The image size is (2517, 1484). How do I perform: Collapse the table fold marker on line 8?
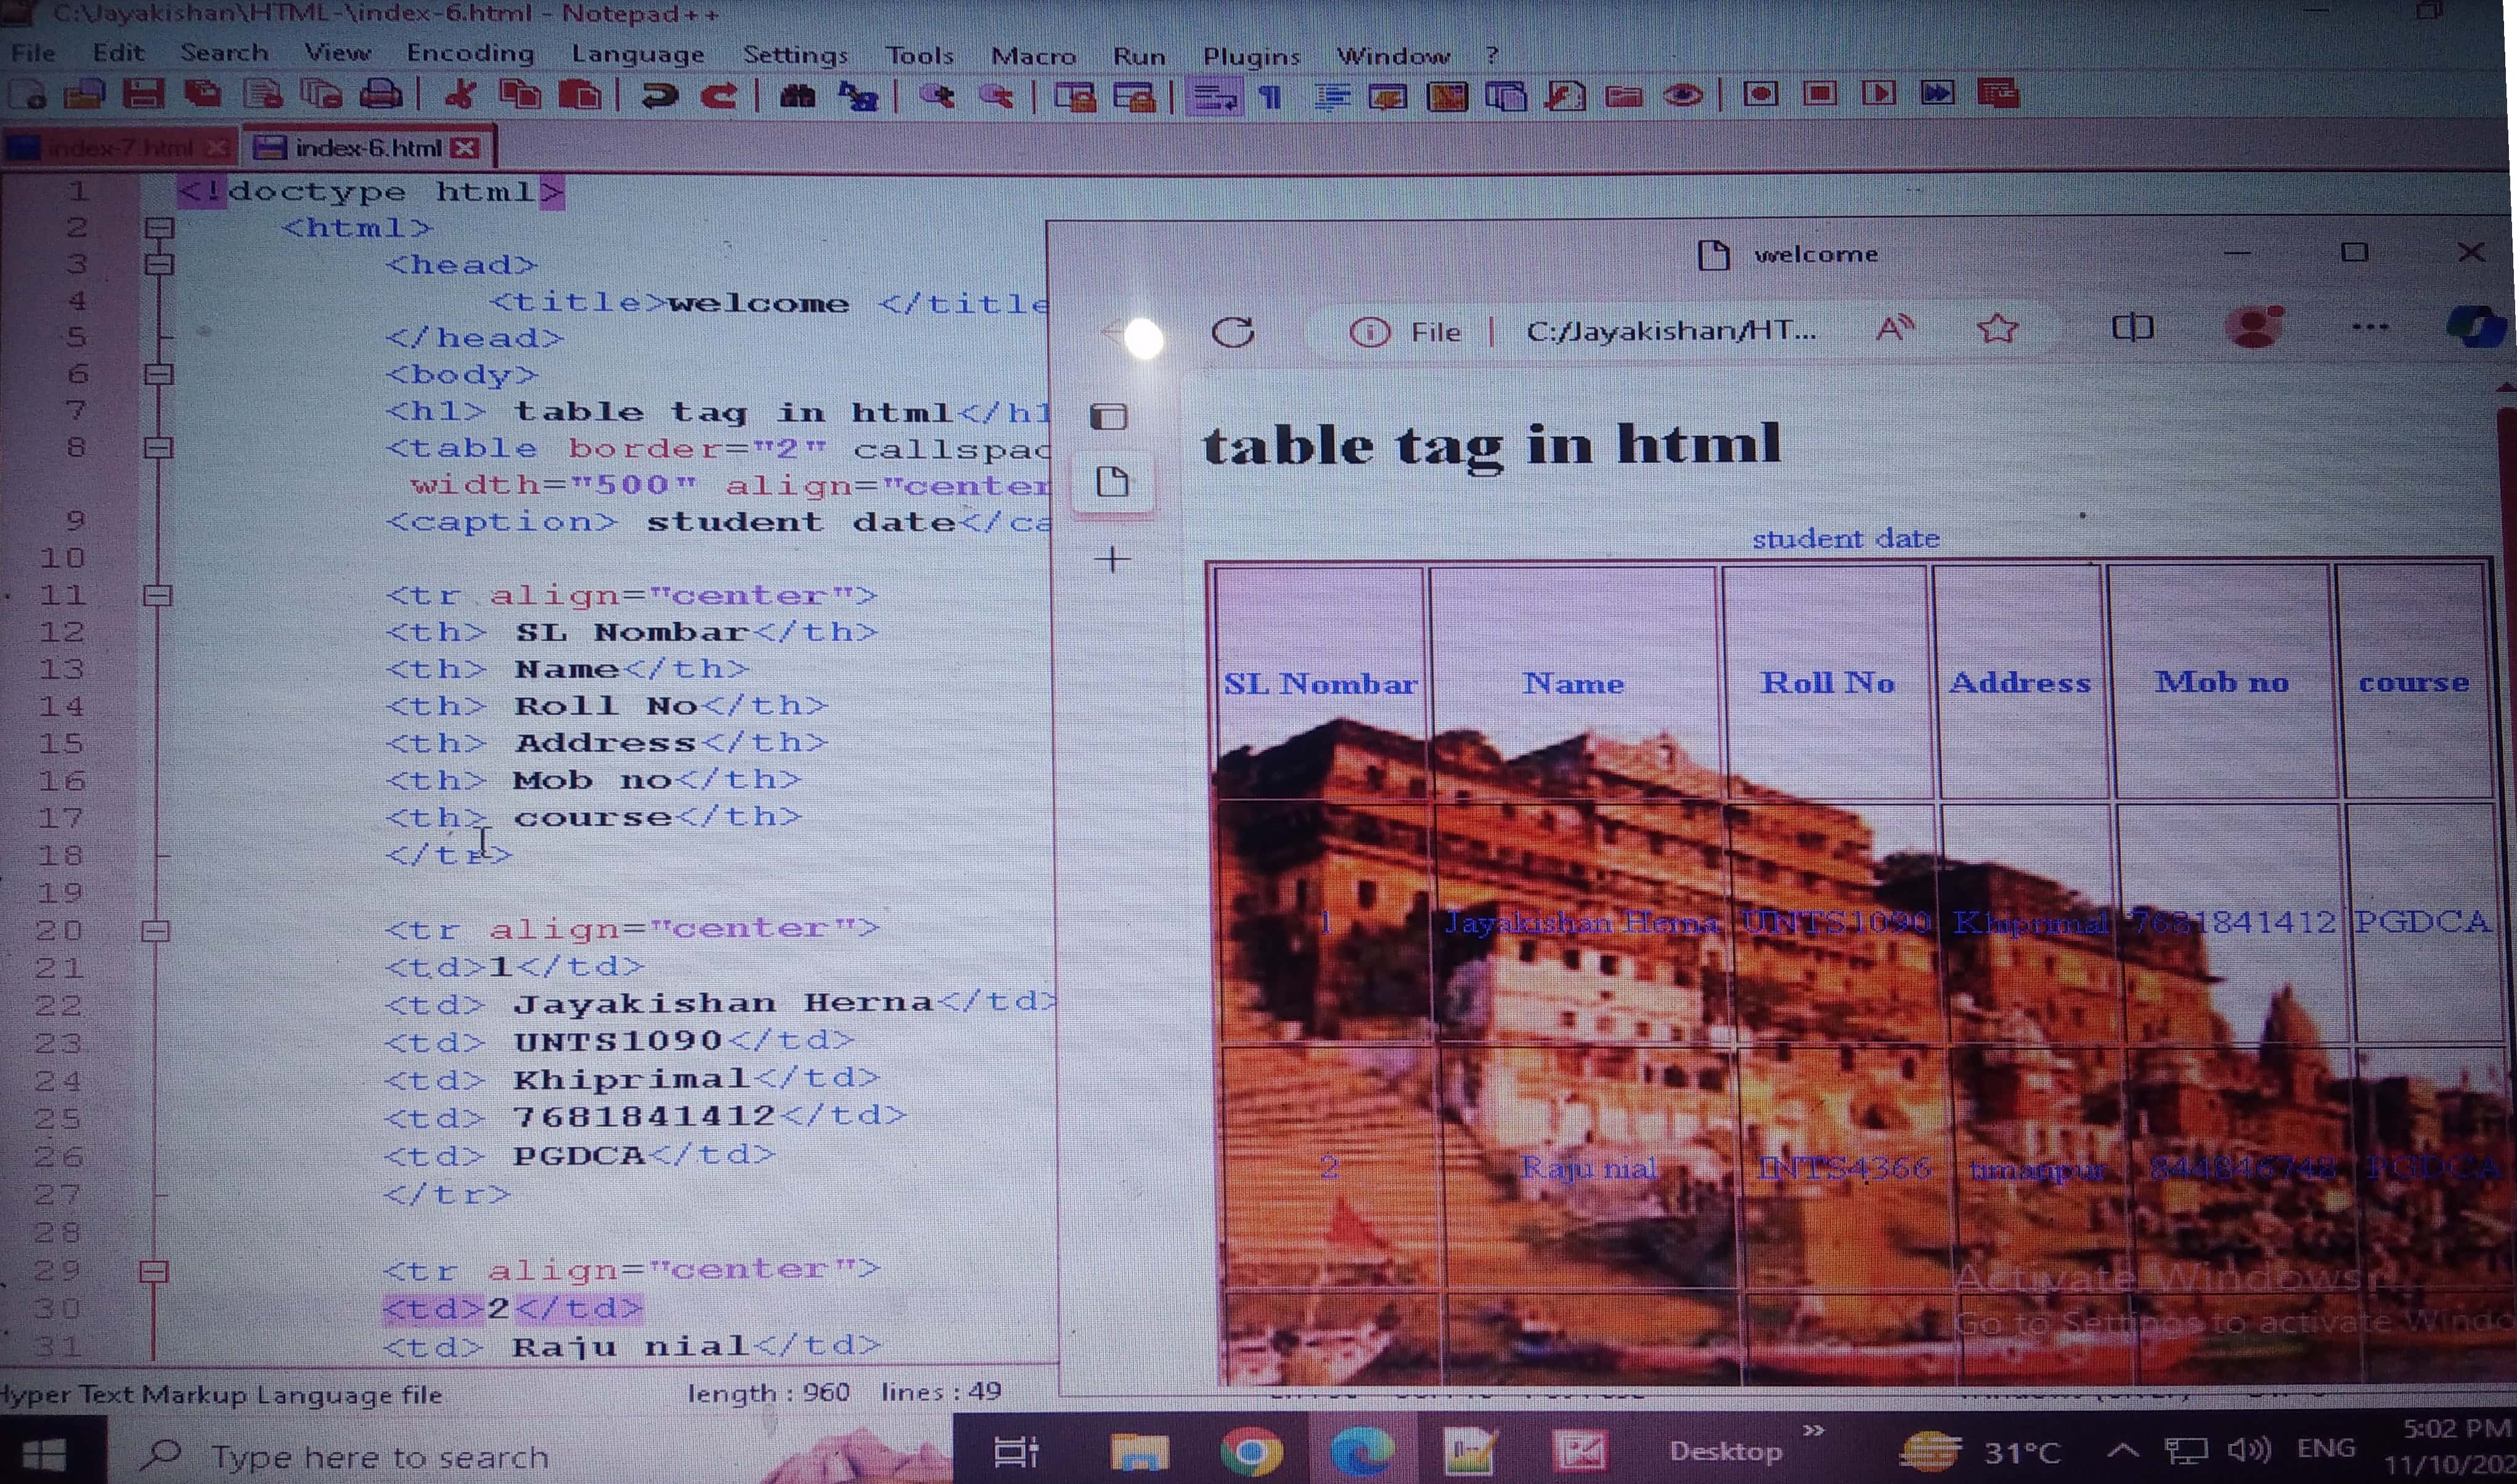click(x=158, y=447)
